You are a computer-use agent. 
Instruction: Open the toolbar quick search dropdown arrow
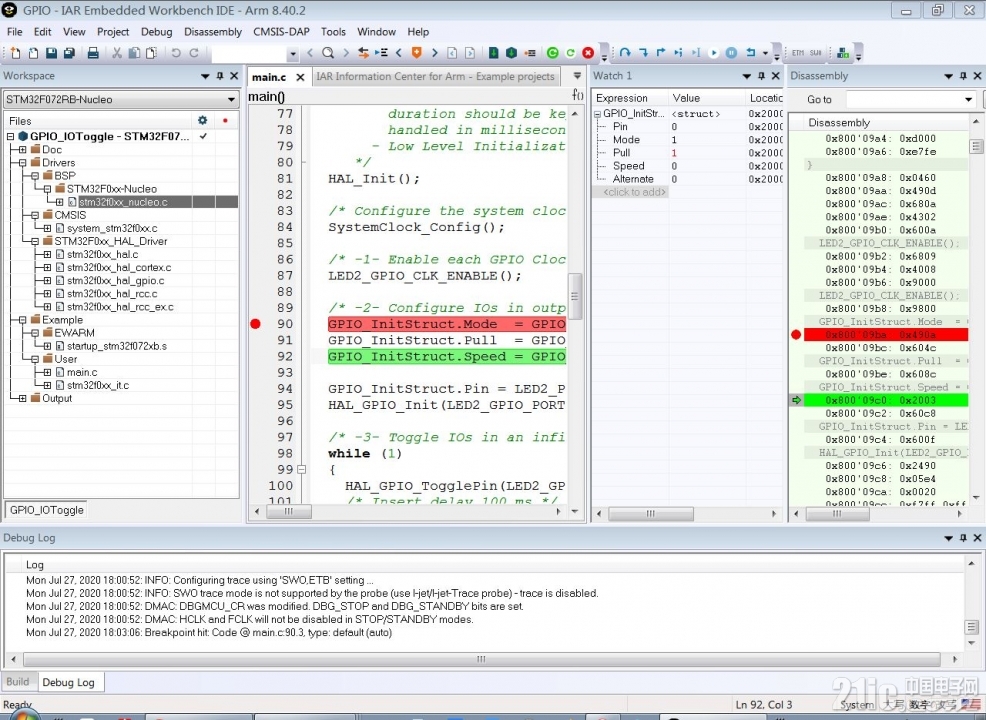[292, 54]
